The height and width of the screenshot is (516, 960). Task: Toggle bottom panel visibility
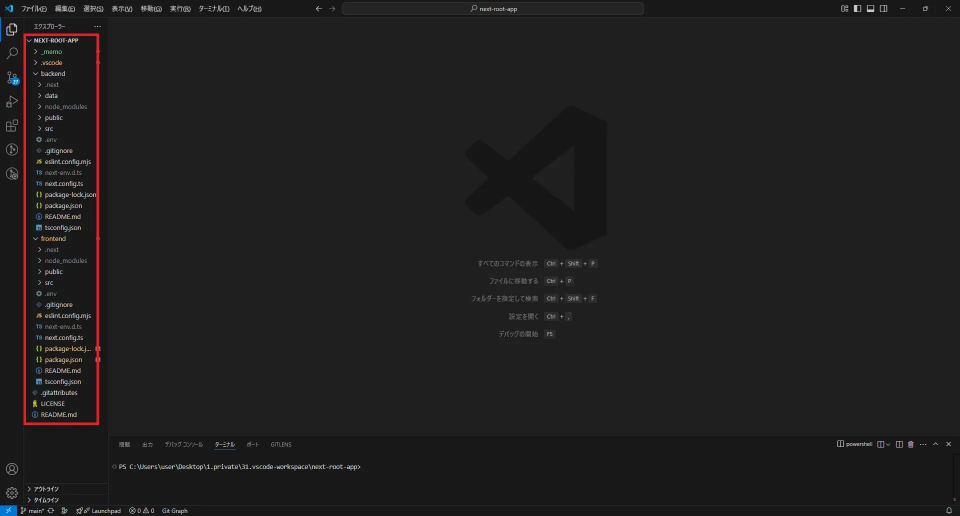870,9
